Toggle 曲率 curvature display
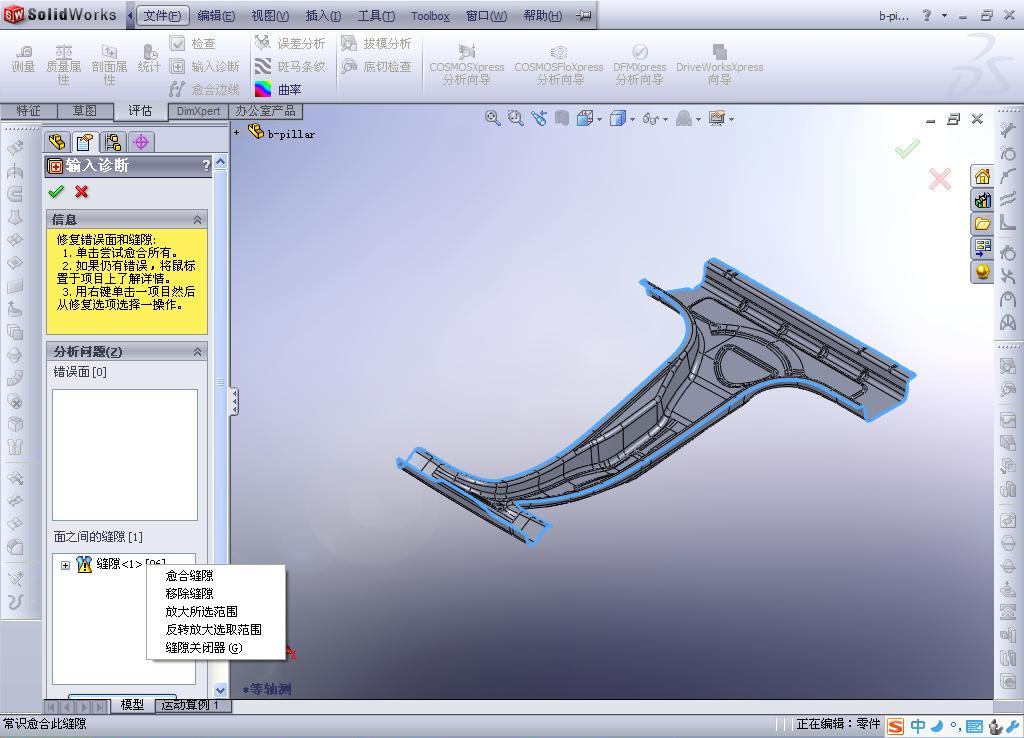Viewport: 1024px width, 738px height. (x=278, y=89)
